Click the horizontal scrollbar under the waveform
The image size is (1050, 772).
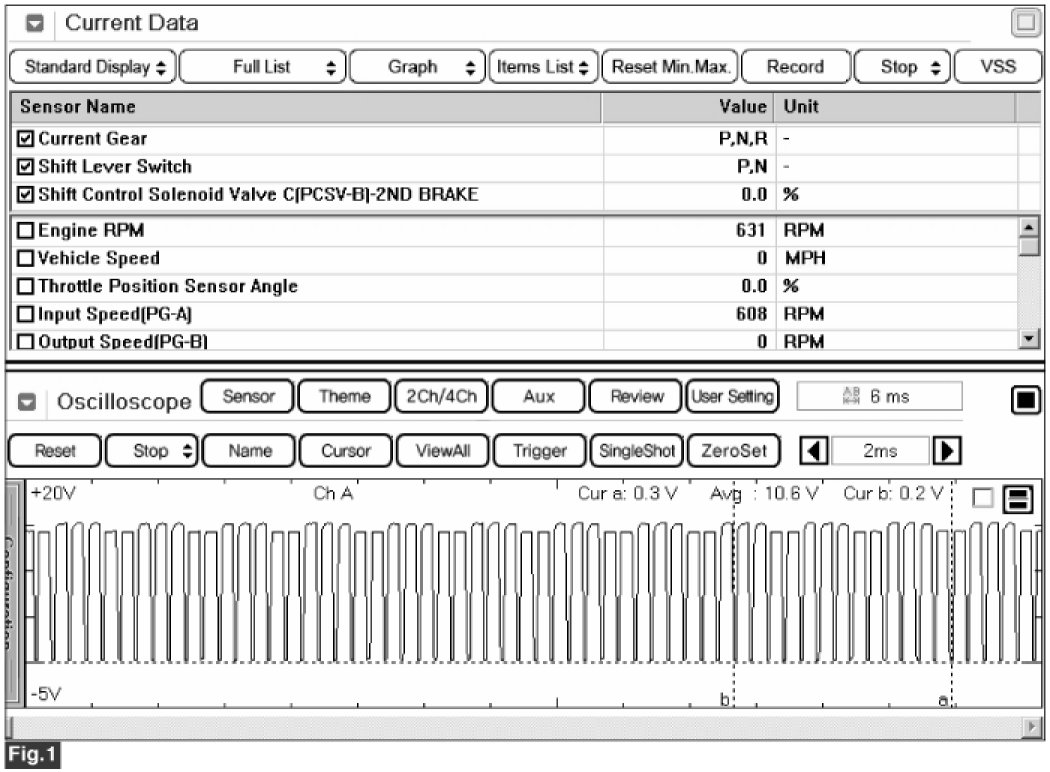tap(515, 725)
